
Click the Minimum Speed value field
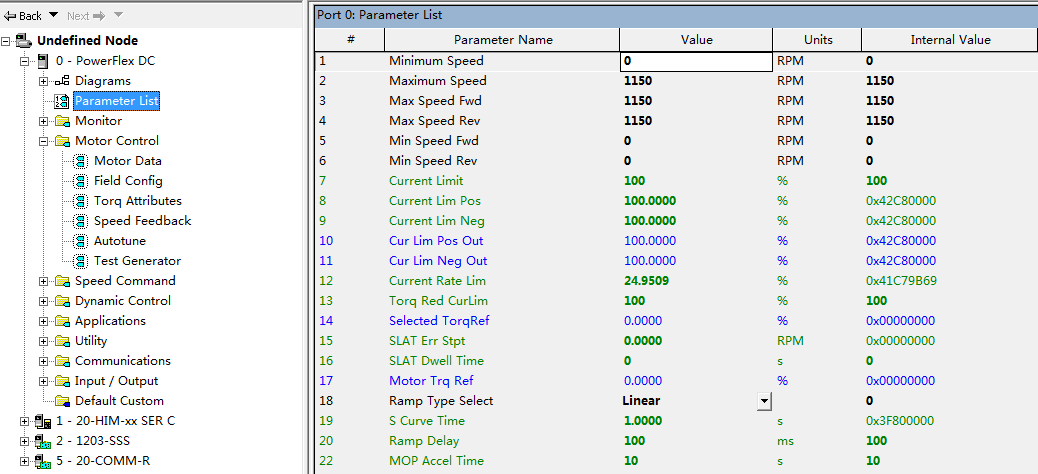click(x=696, y=61)
